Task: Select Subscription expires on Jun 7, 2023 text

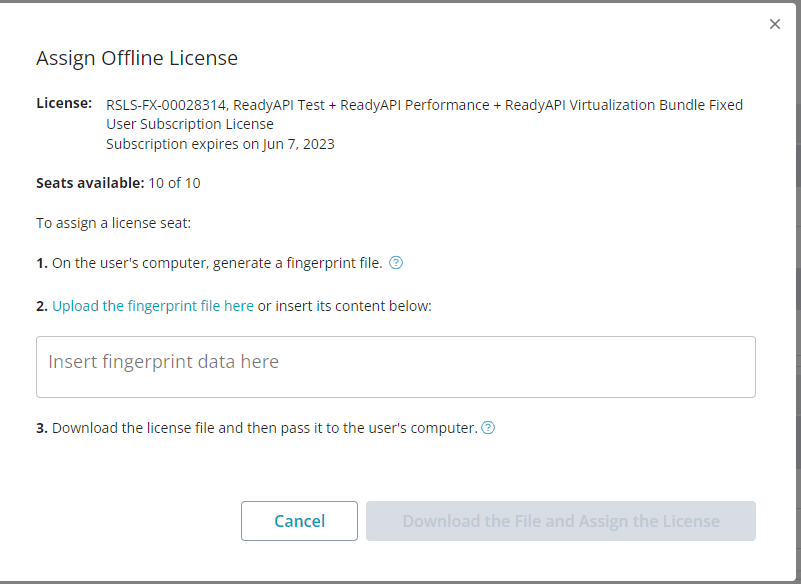Action: pyautogui.click(x=220, y=144)
